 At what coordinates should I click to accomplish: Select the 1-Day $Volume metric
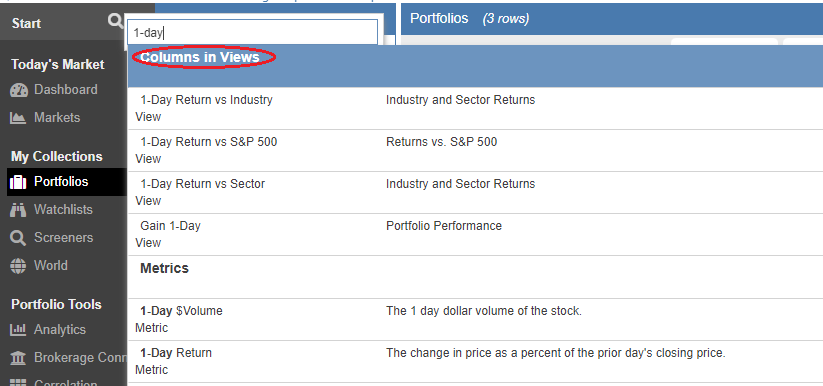coord(475,319)
